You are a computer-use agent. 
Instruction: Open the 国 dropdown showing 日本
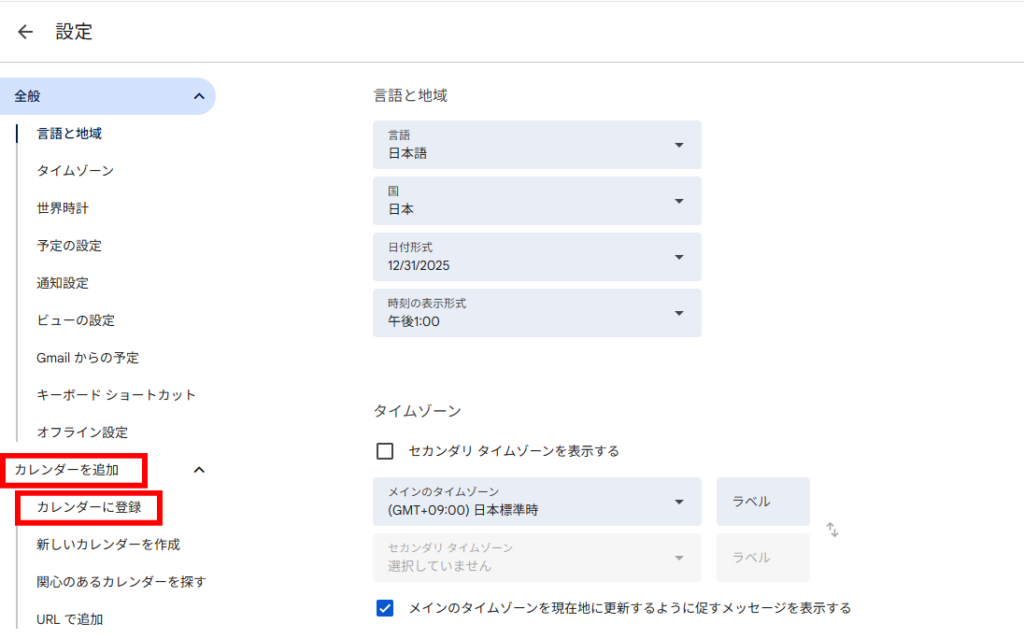coord(537,201)
